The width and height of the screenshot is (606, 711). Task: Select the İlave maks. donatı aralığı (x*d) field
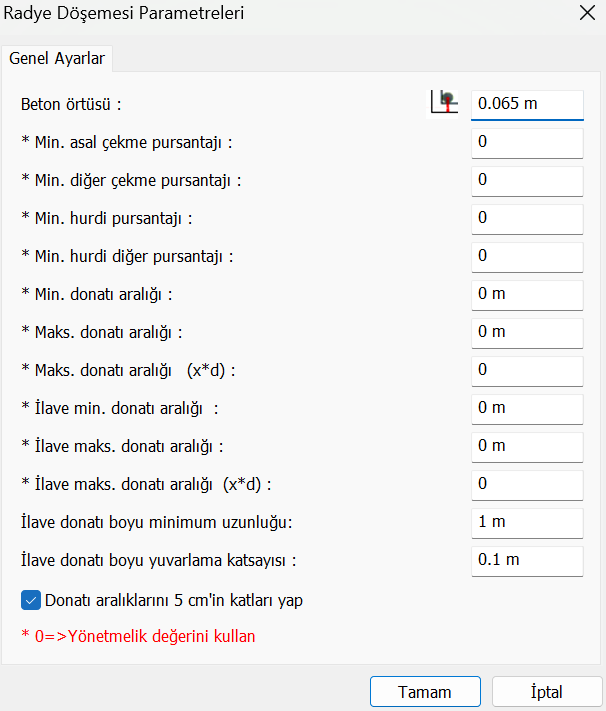pyautogui.click(x=526, y=484)
